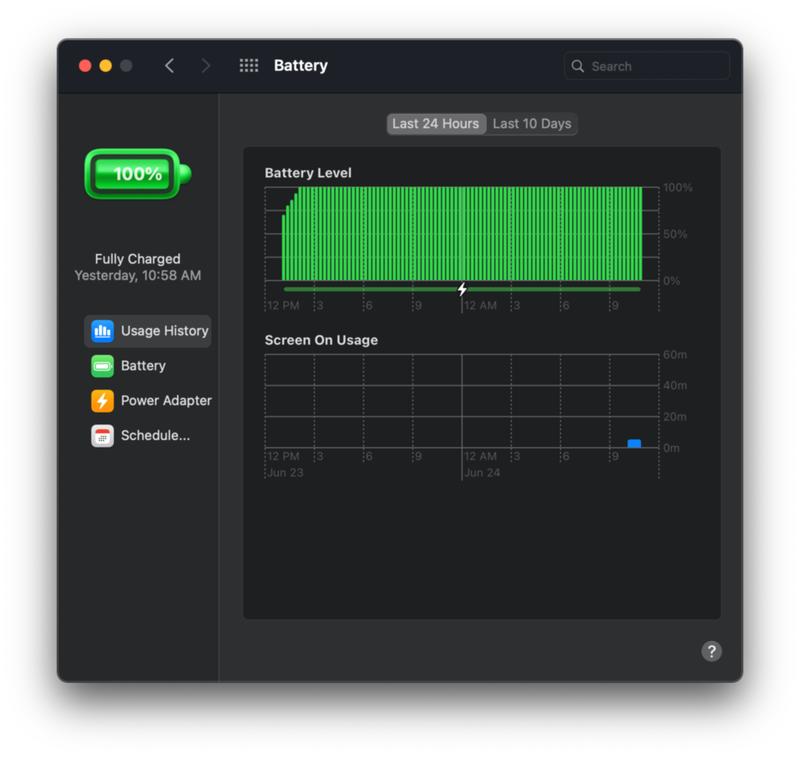Switch to the Last 10 Days view

coord(532,124)
